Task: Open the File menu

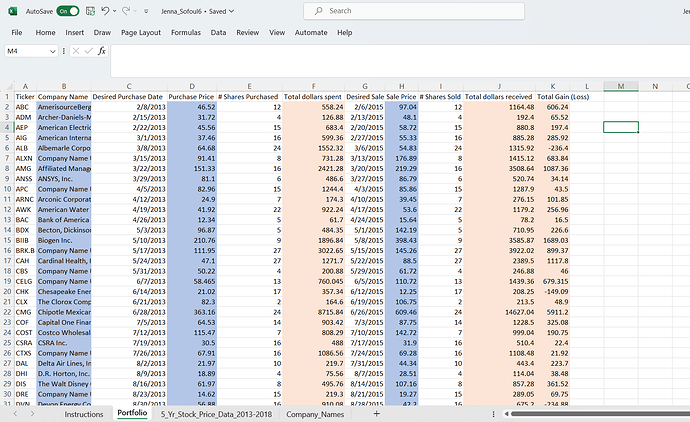Action: pos(17,33)
